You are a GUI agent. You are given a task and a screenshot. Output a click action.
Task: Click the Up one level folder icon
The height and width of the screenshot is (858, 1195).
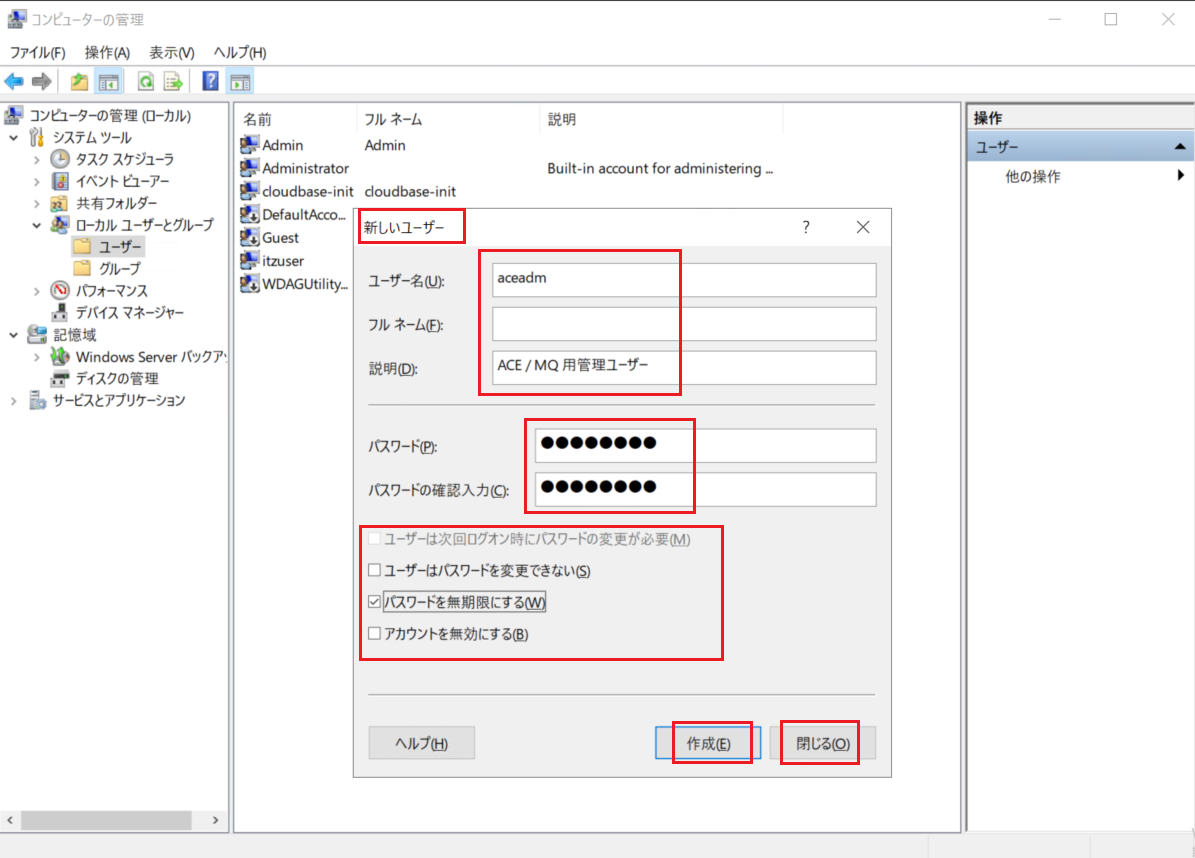pyautogui.click(x=79, y=82)
